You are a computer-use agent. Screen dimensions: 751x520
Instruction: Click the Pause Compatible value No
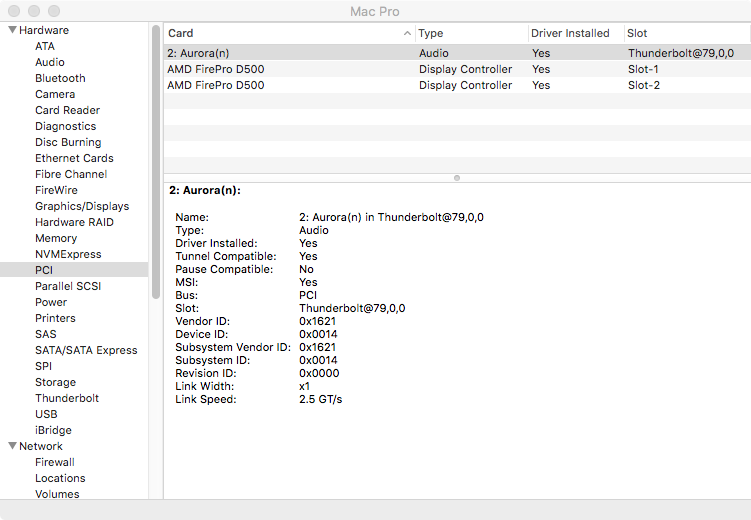coord(306,269)
